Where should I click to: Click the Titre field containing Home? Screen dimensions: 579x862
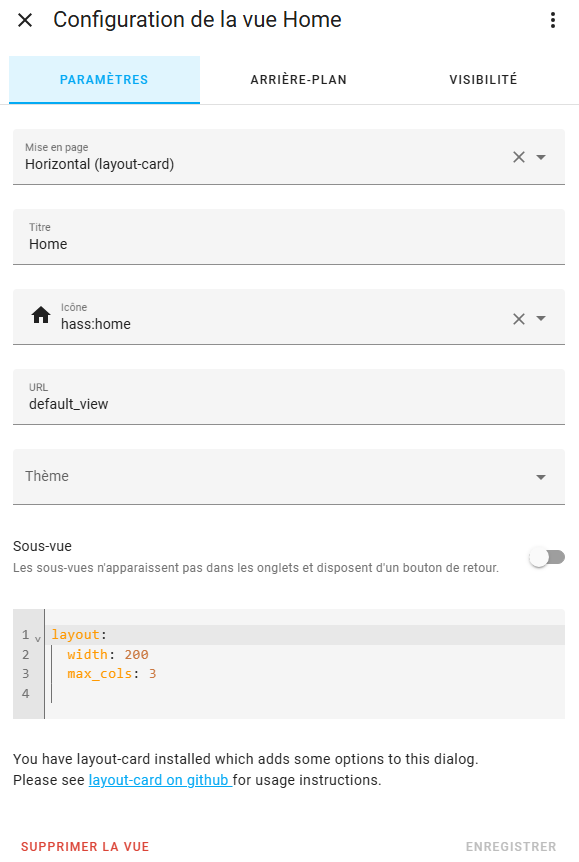[289, 237]
